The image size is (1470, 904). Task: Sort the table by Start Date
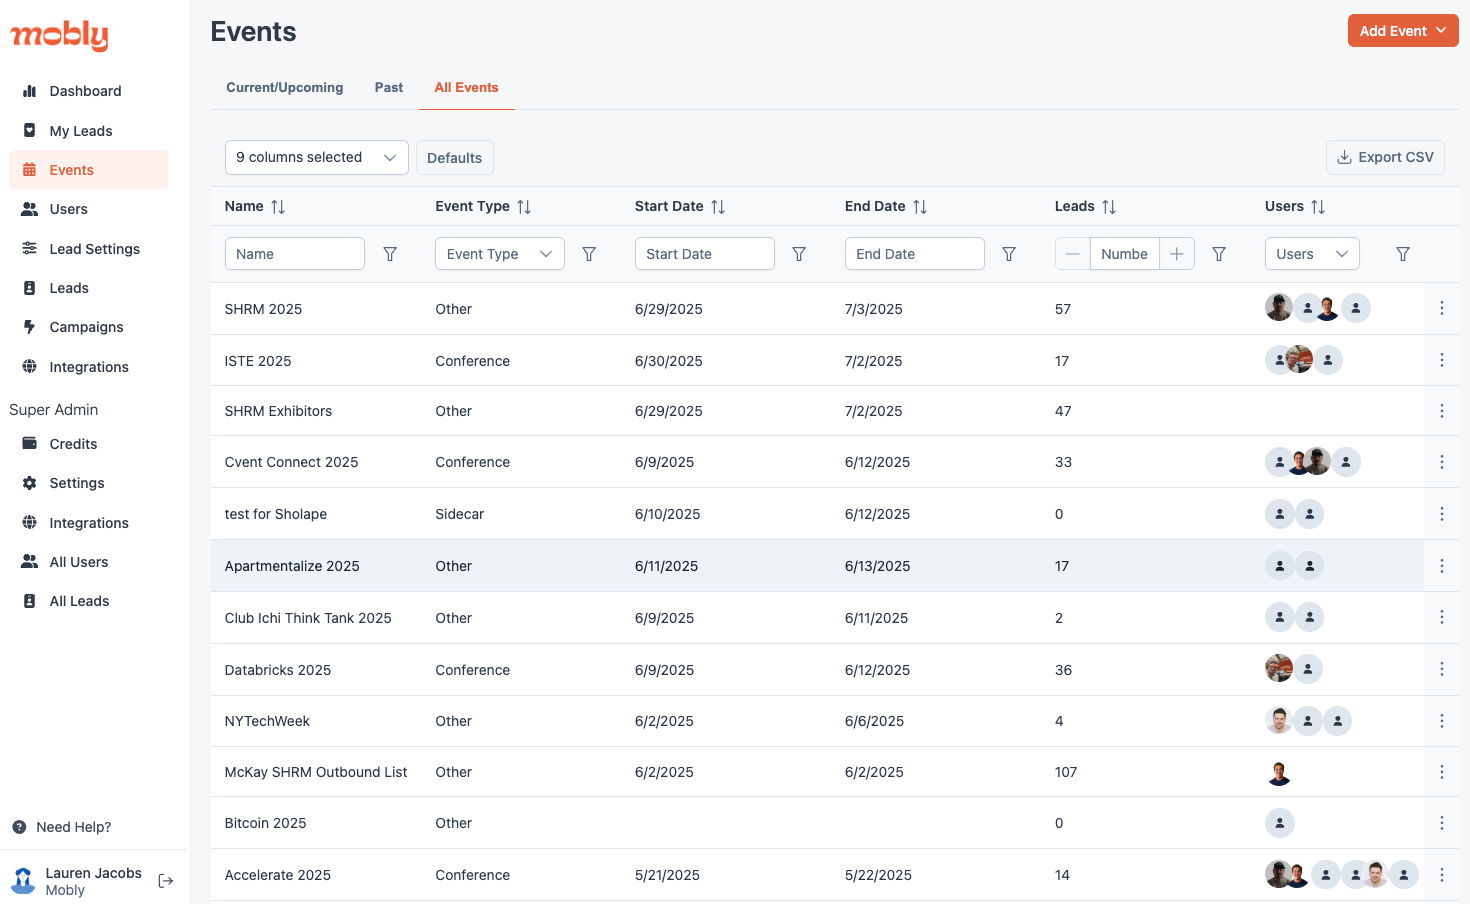718,207
